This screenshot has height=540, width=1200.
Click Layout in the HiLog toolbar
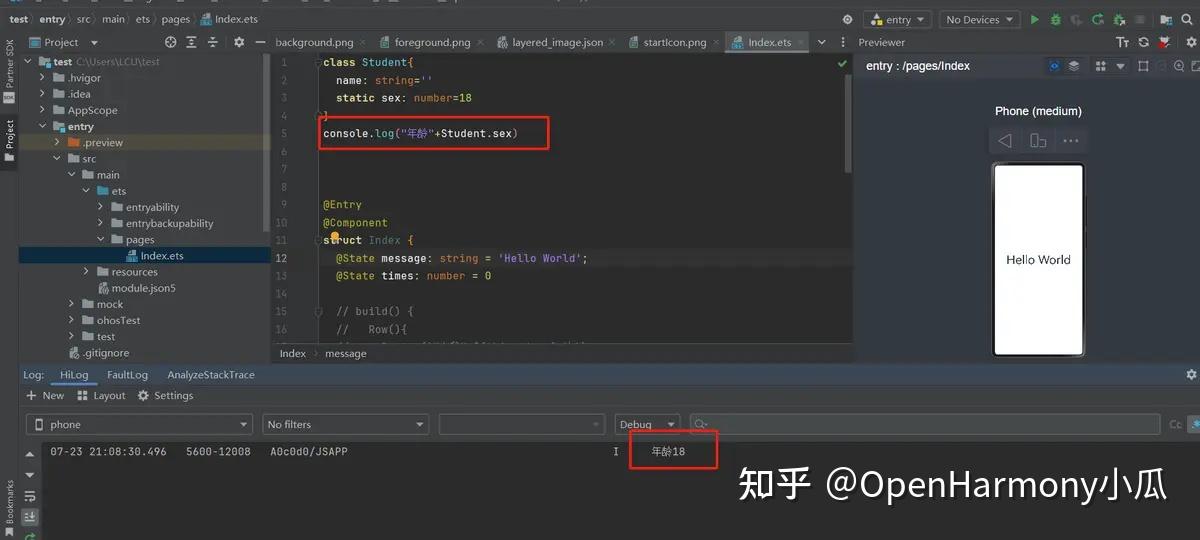(x=101, y=396)
